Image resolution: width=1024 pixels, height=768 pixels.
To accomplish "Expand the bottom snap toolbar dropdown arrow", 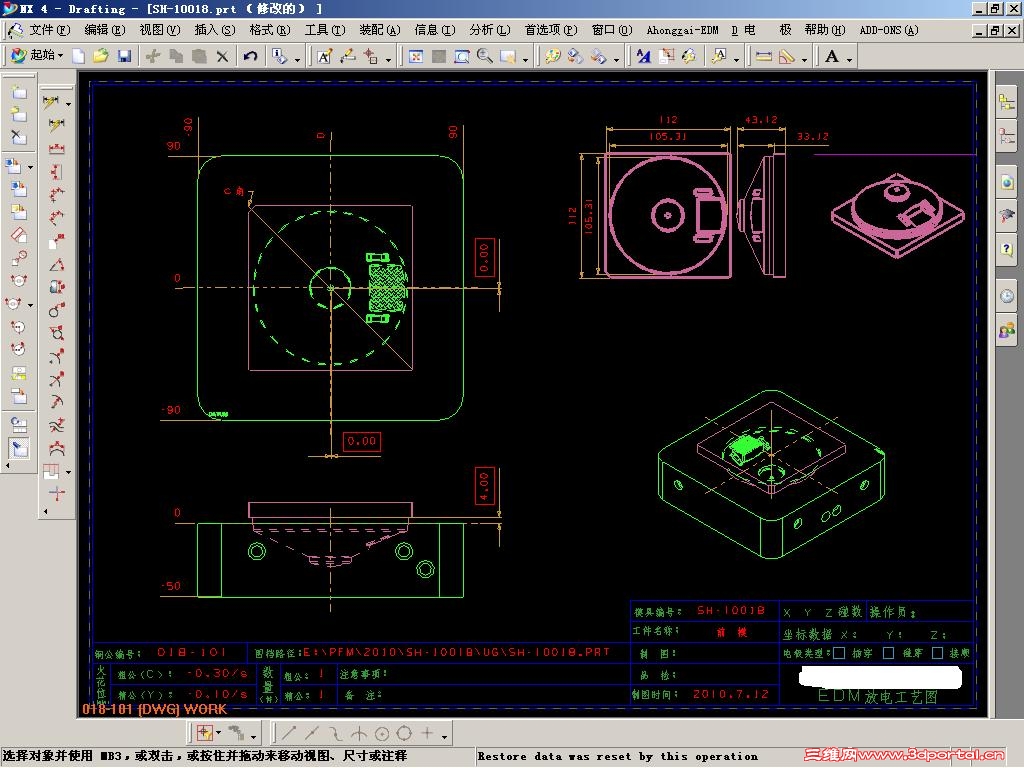I will (444, 737).
